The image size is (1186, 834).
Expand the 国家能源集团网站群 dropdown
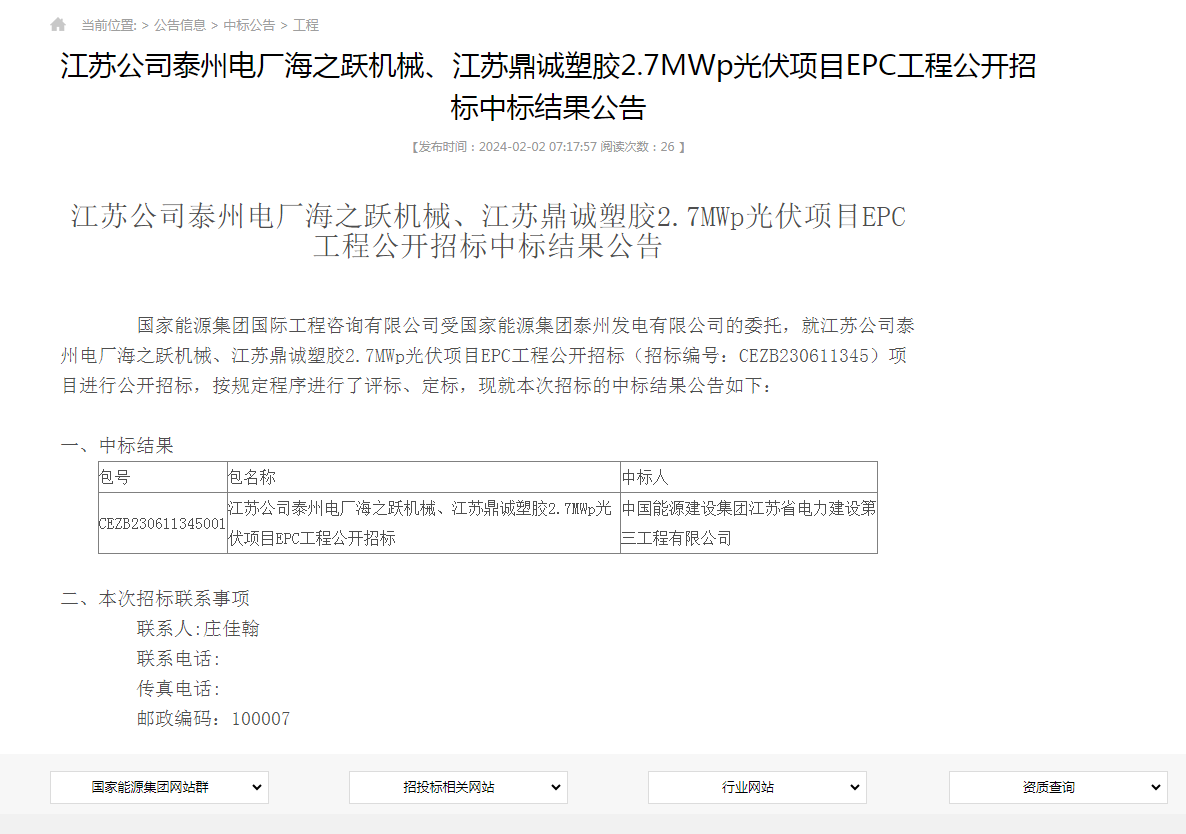tap(159, 788)
